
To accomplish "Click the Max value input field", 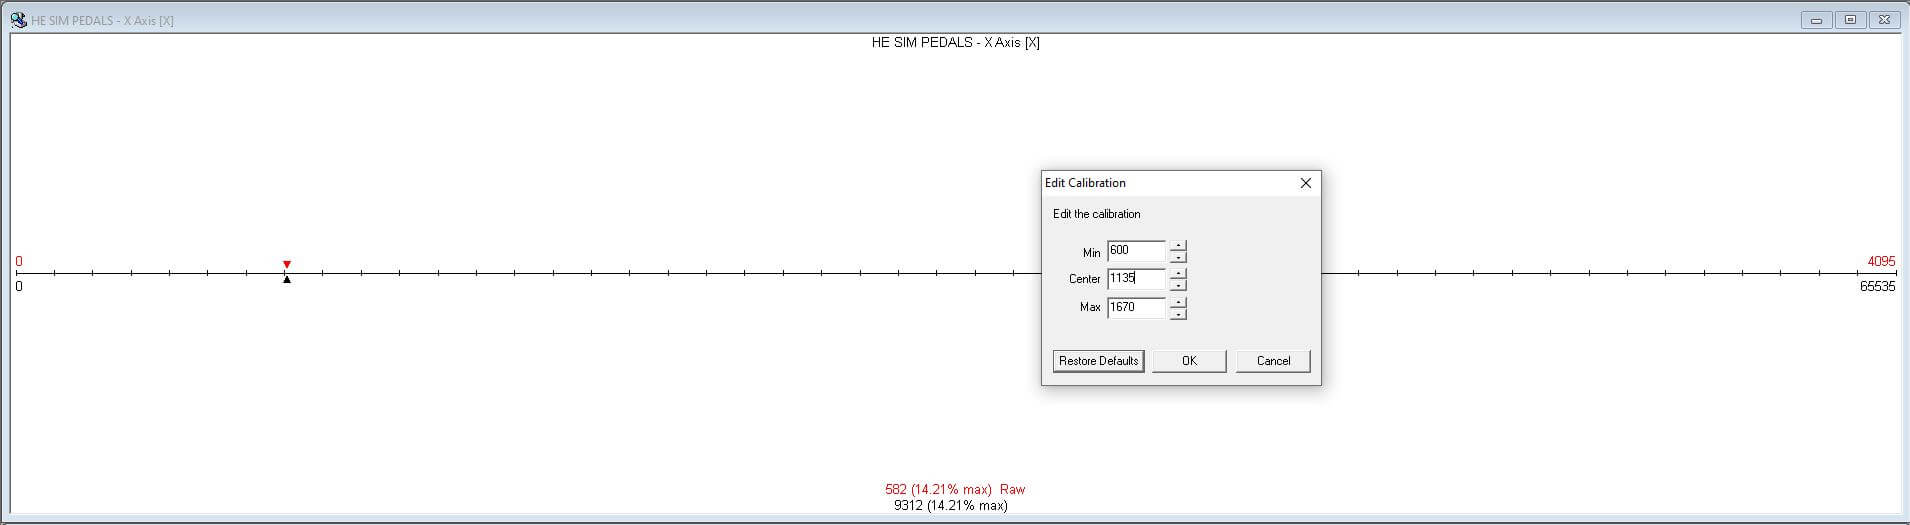I will coord(1136,307).
